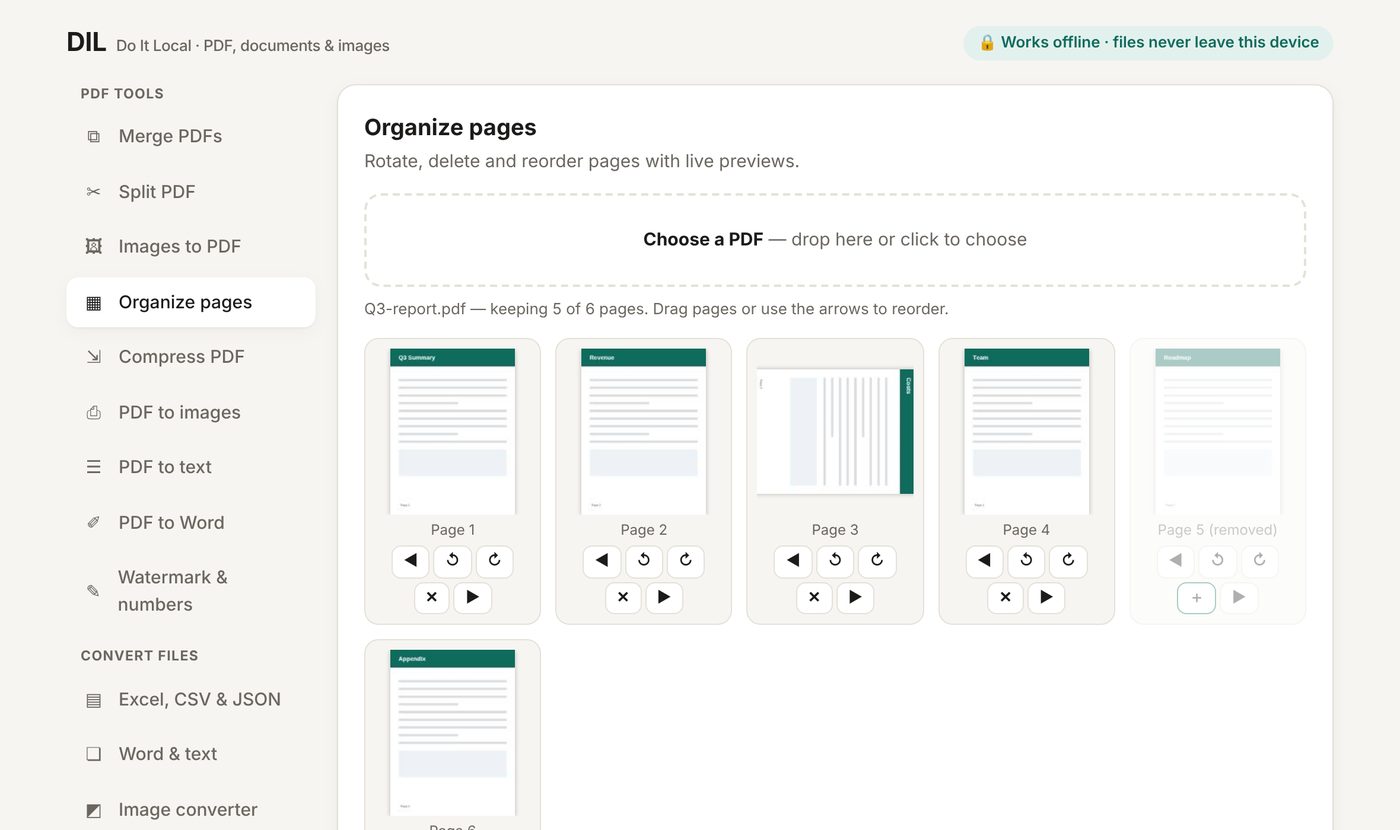
Task: Open Watermark & numbers tool
Action: pyautogui.click(x=191, y=591)
